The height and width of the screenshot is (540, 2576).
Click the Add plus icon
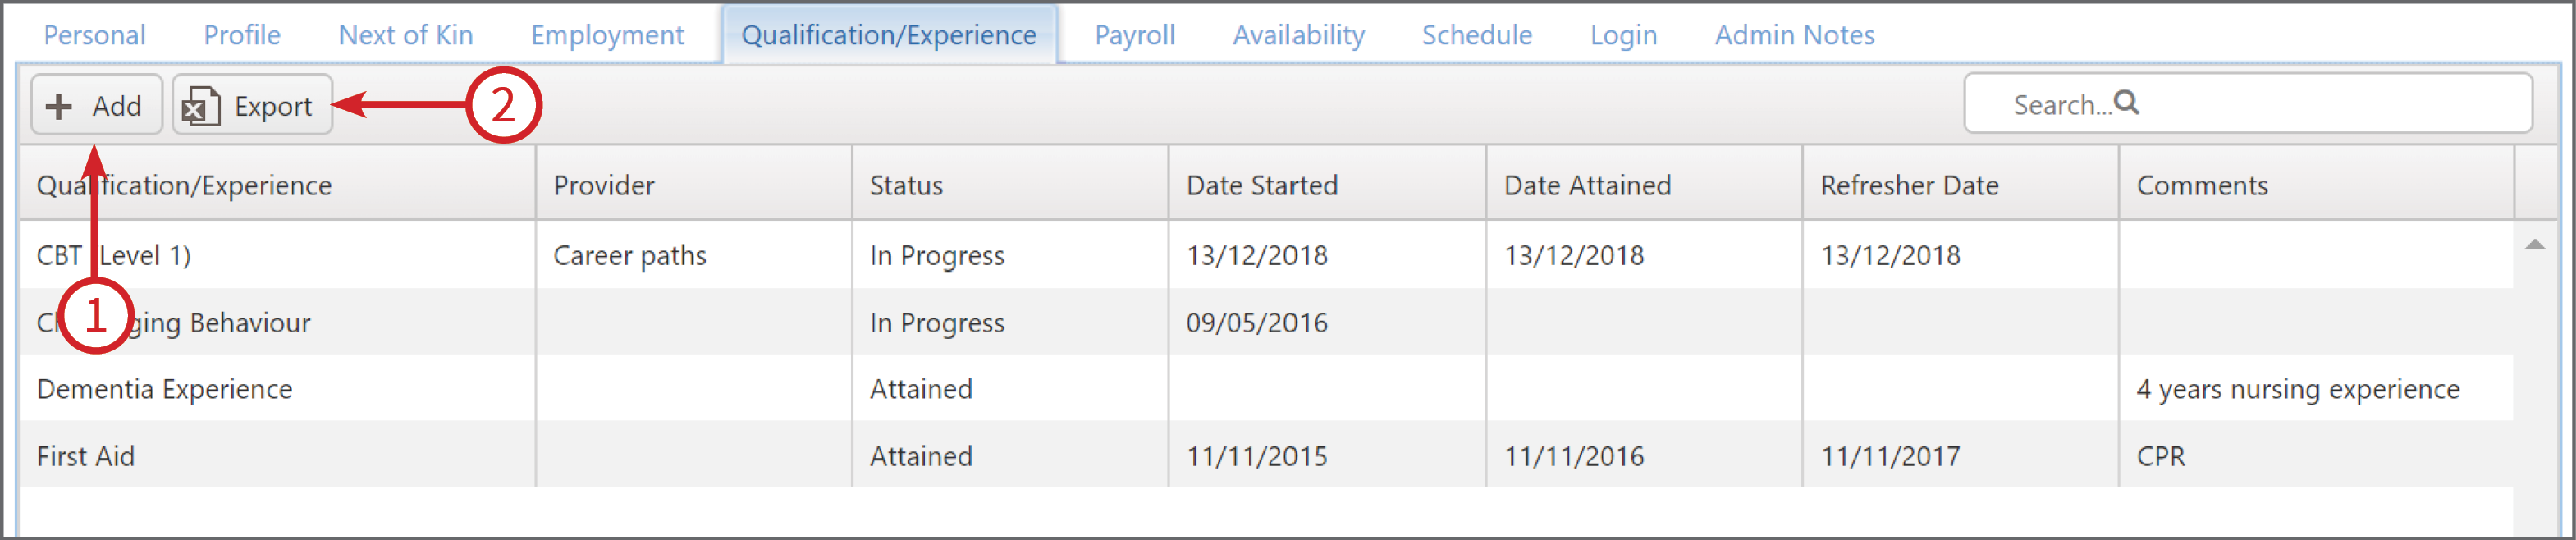pos(59,106)
